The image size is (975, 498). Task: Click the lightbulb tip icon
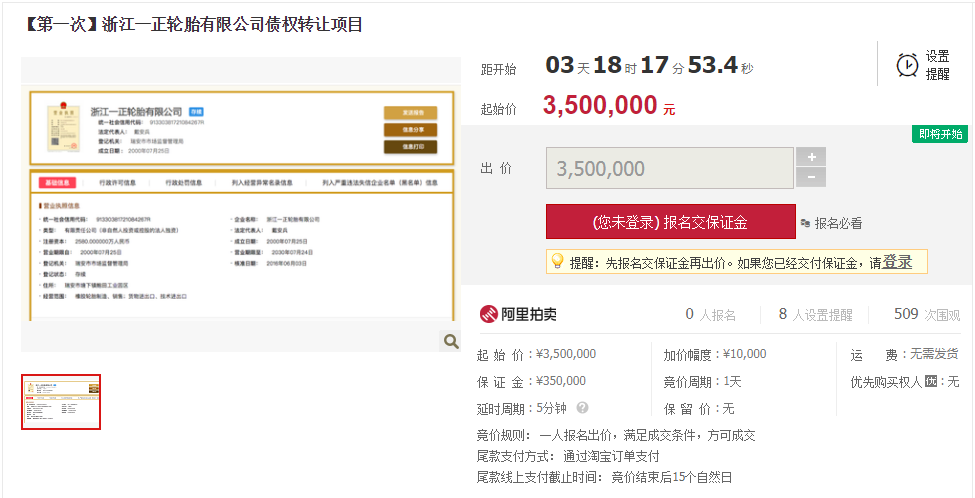[x=558, y=261]
